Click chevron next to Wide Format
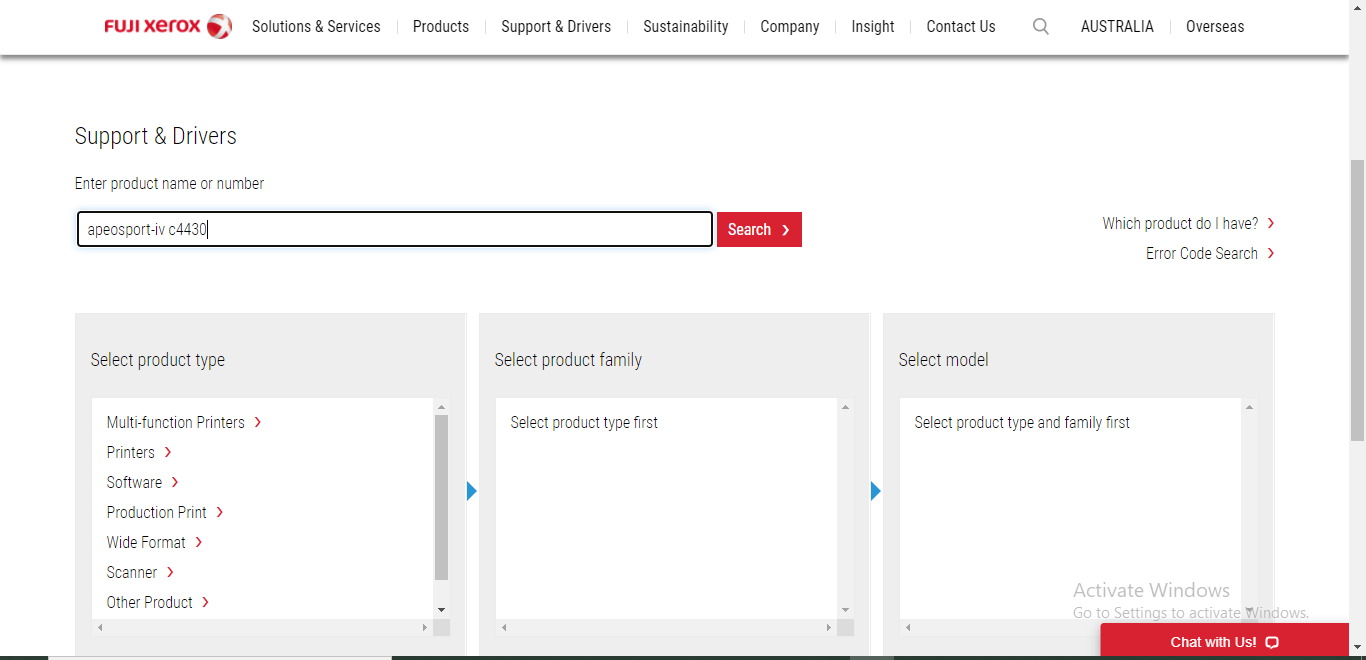This screenshot has height=660, width=1366. pos(199,543)
